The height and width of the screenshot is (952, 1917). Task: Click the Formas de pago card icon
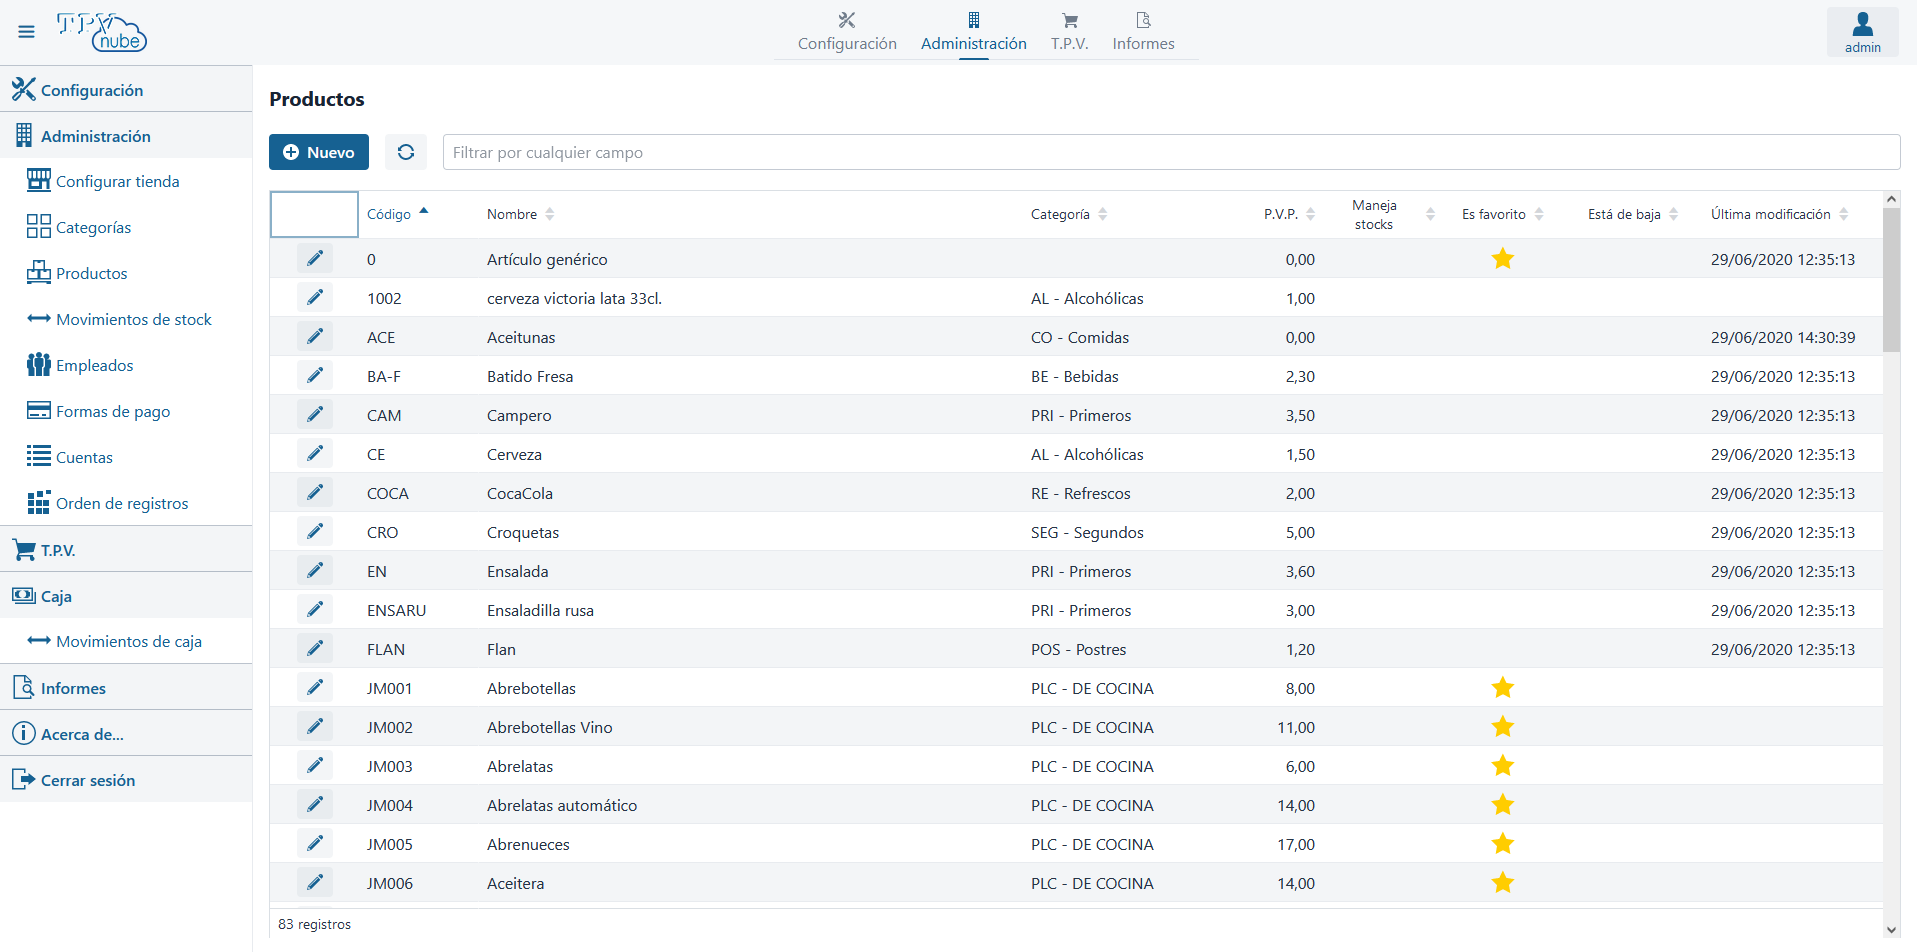pos(38,411)
